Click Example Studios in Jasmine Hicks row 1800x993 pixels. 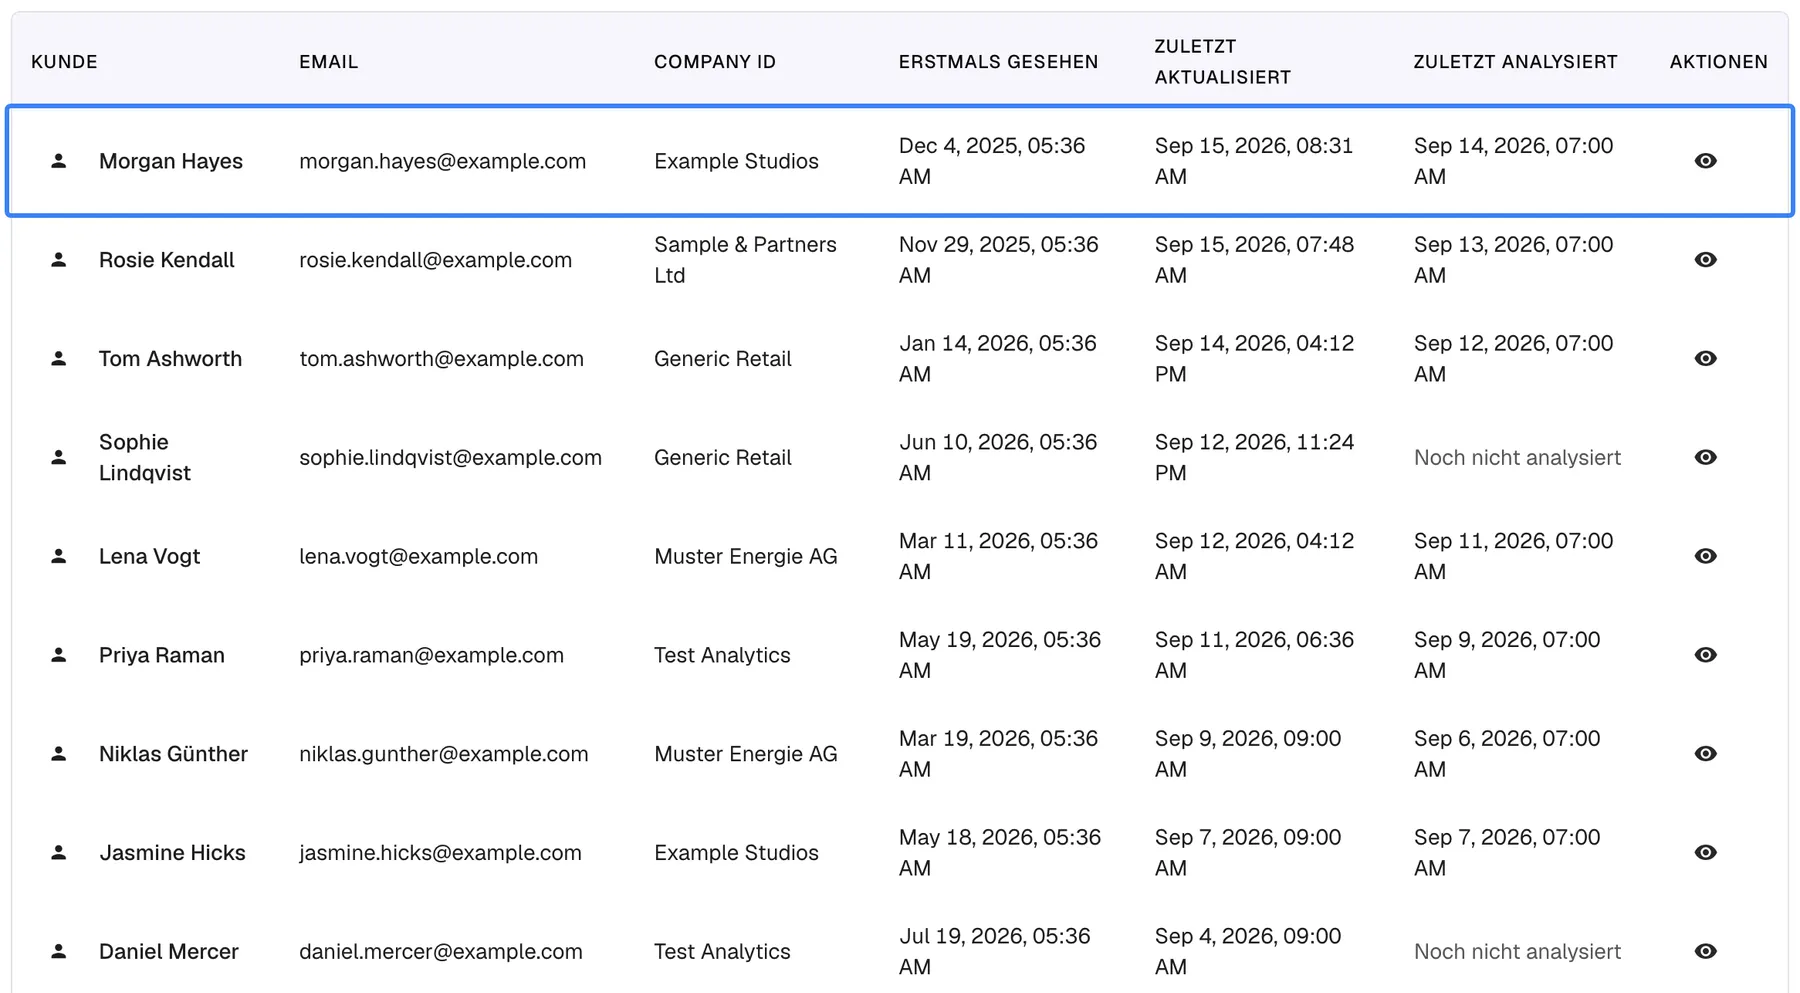click(736, 853)
